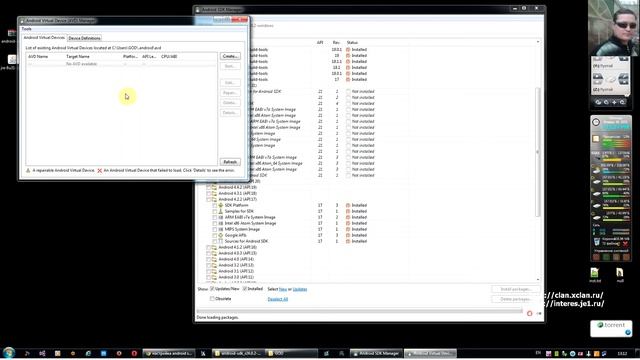Switch to the Android SDK Manager taskbar button
Screen dimensions: 640x360
376,353
